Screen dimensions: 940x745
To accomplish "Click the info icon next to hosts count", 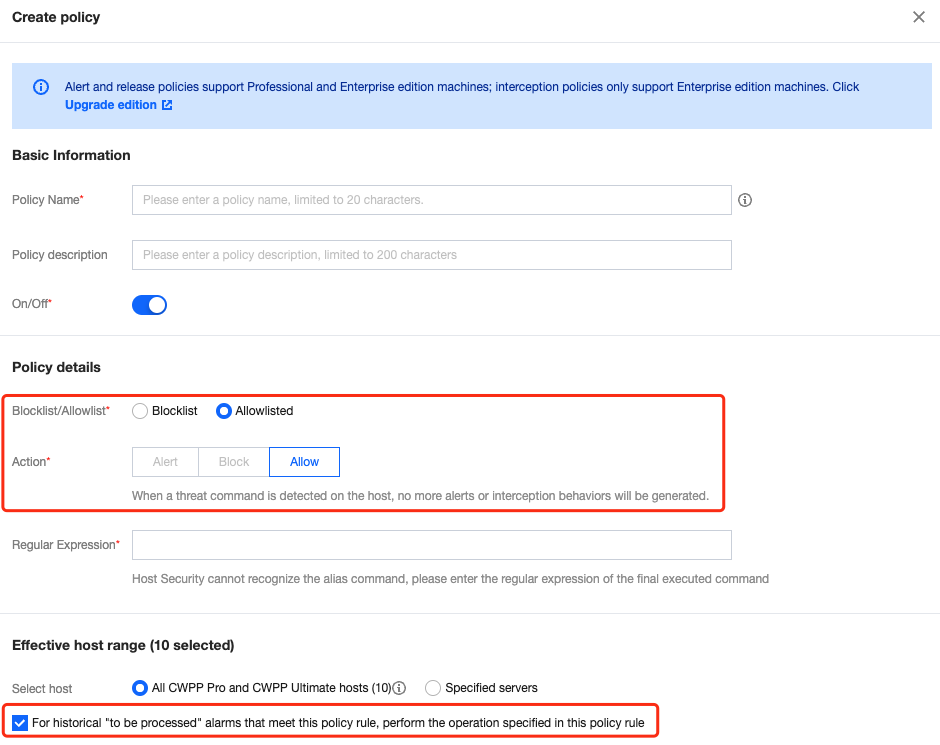I will (x=399, y=688).
